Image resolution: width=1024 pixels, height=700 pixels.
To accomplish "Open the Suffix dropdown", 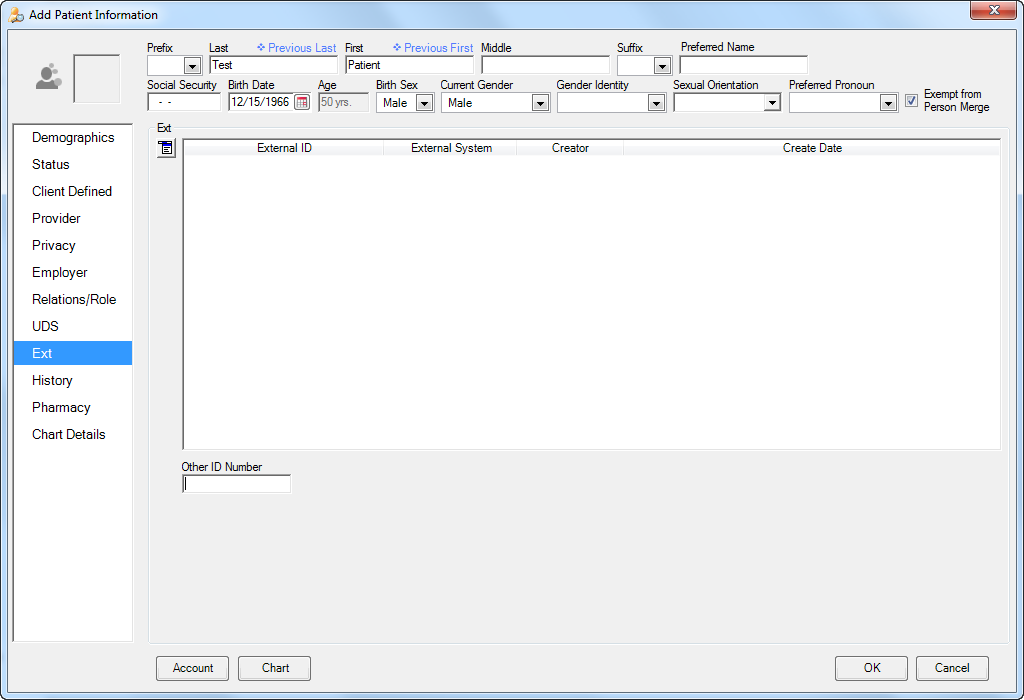I will [x=662, y=66].
